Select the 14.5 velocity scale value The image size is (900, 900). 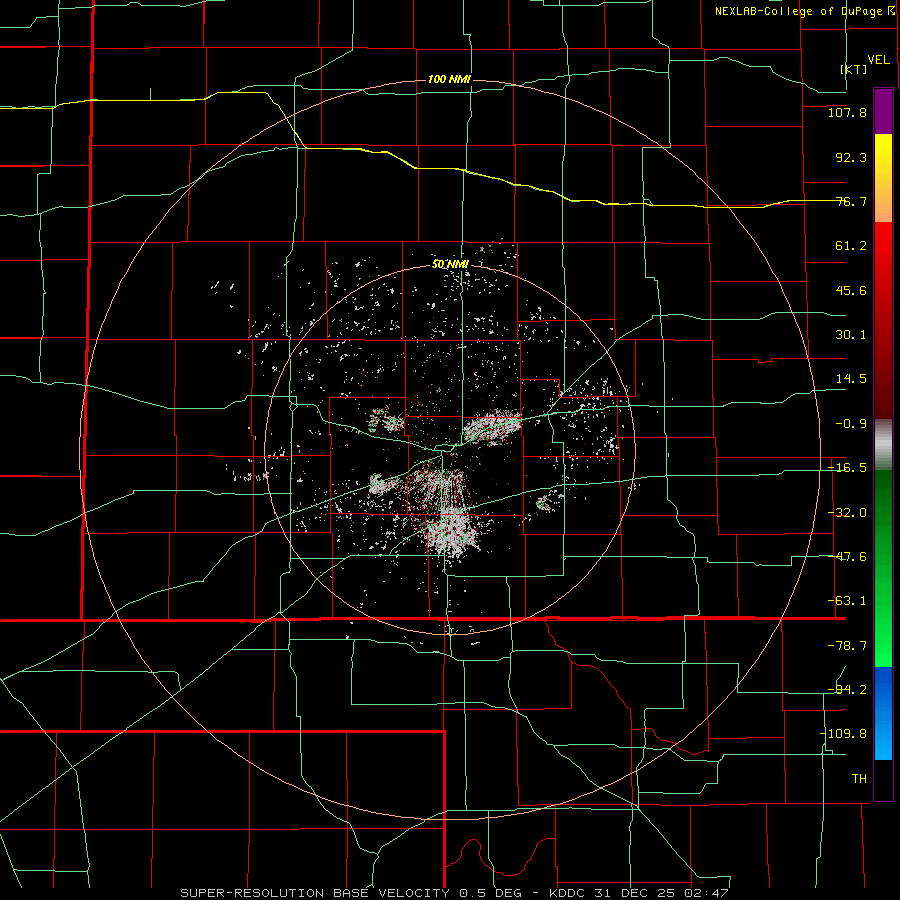[851, 379]
